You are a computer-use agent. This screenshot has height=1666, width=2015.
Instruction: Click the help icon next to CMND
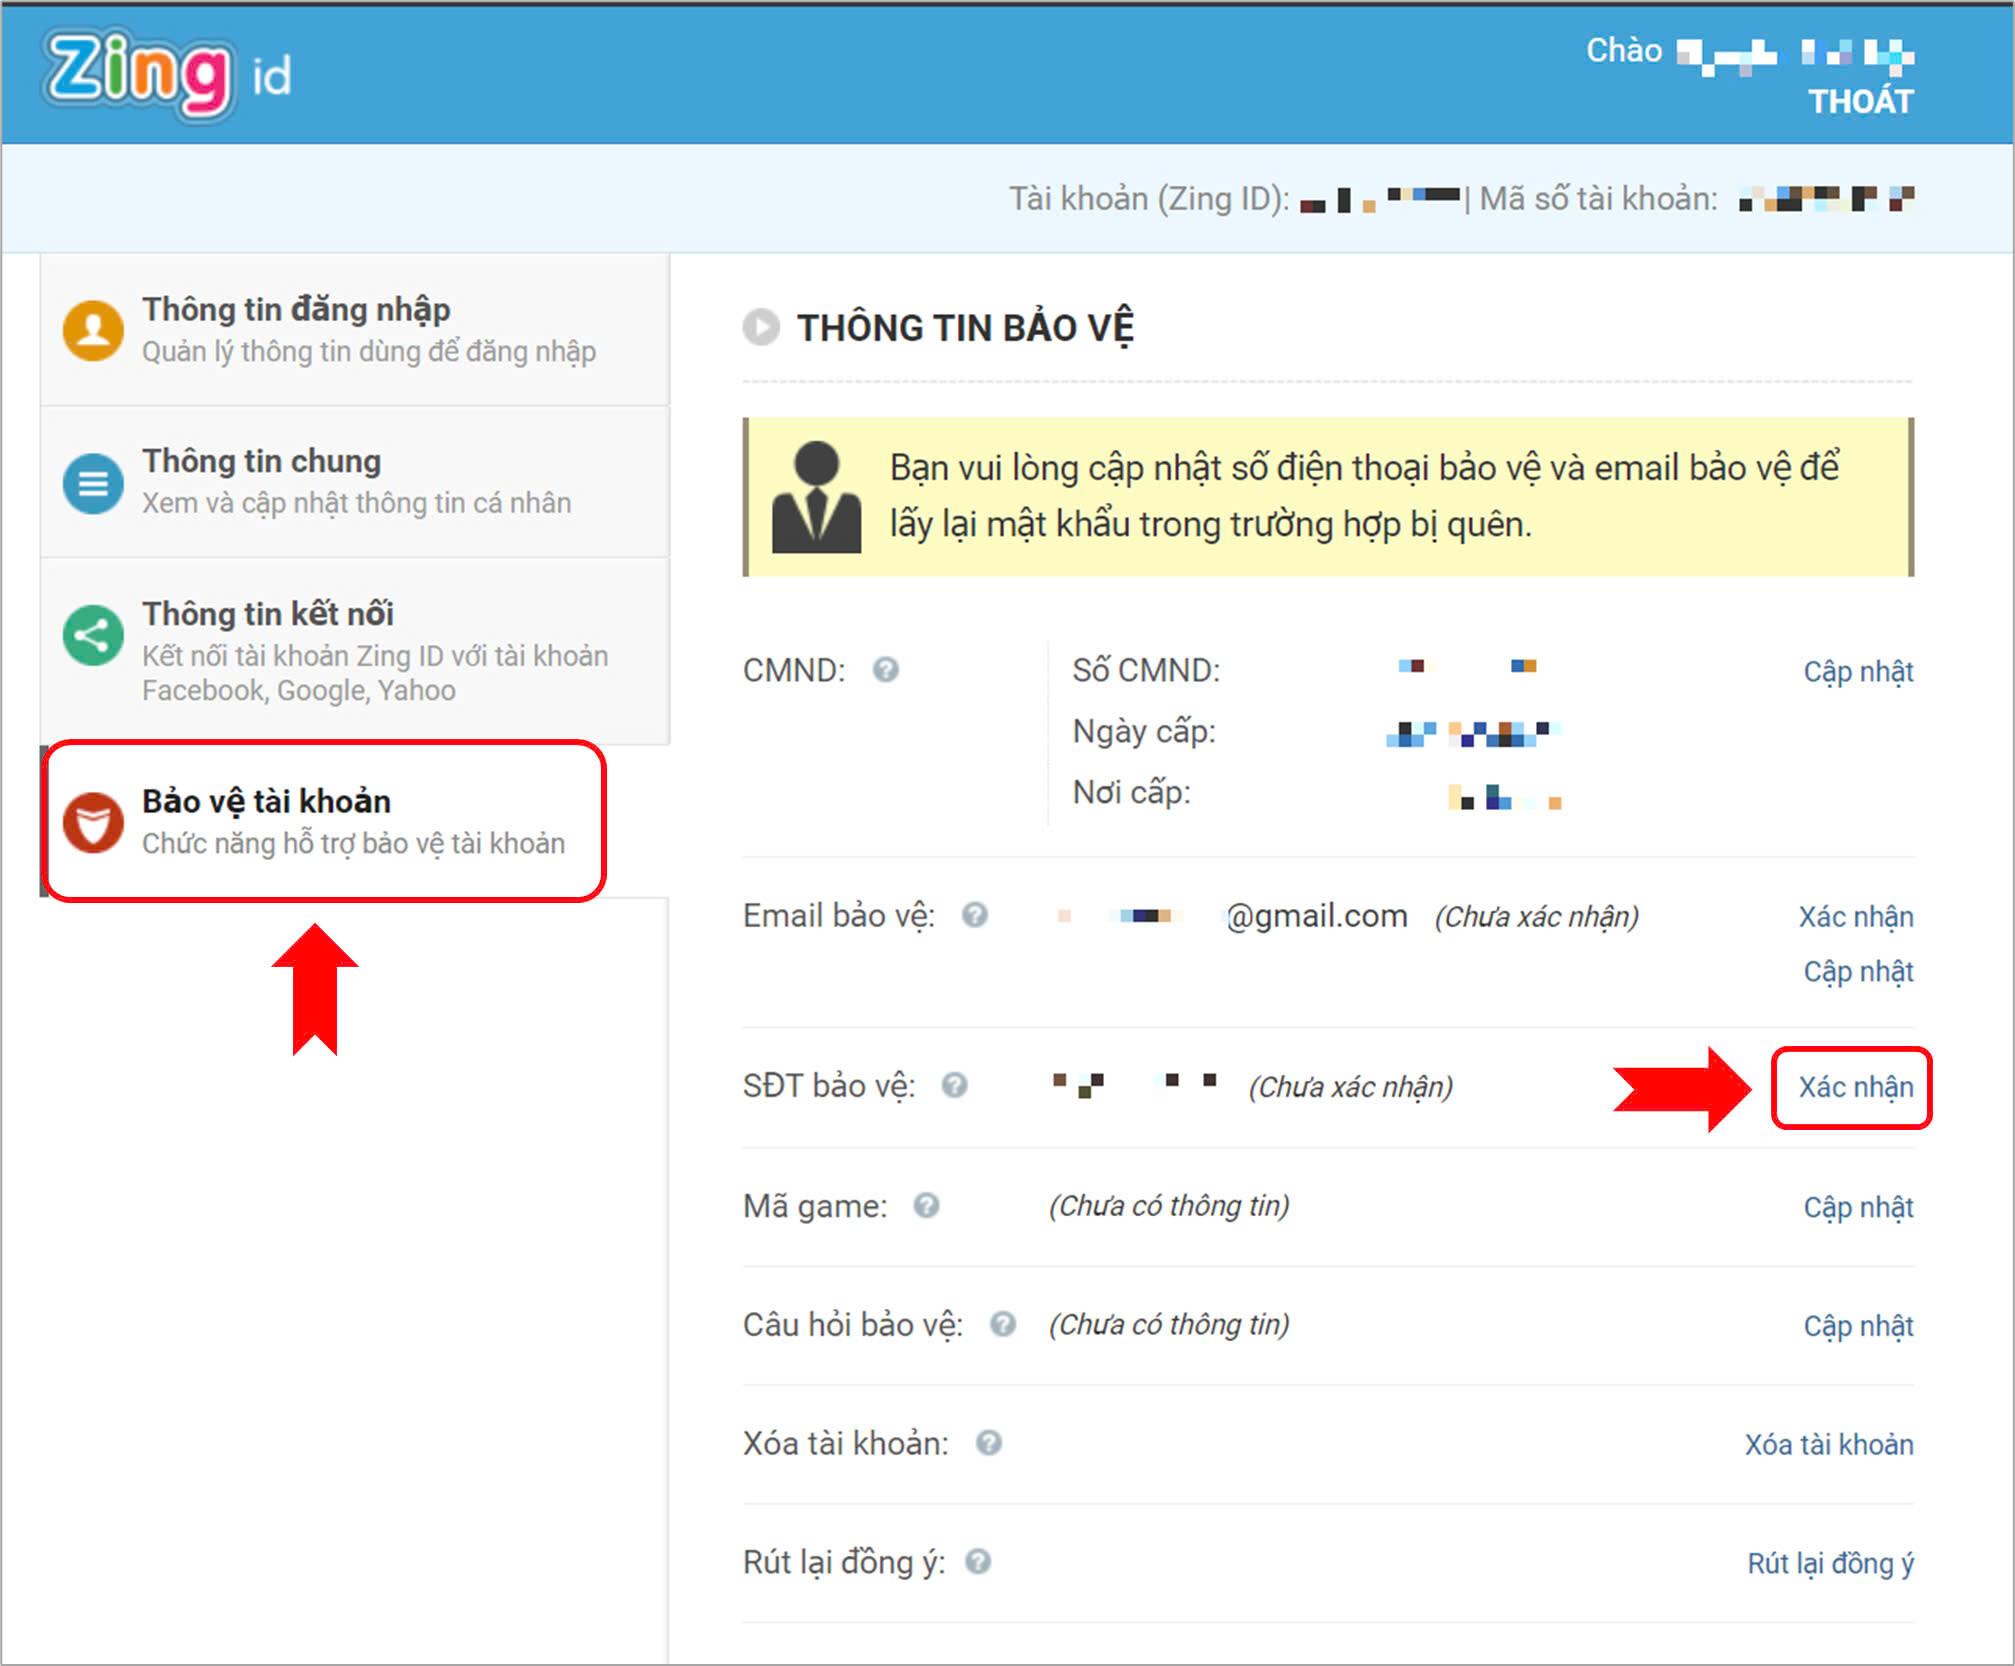[x=885, y=669]
